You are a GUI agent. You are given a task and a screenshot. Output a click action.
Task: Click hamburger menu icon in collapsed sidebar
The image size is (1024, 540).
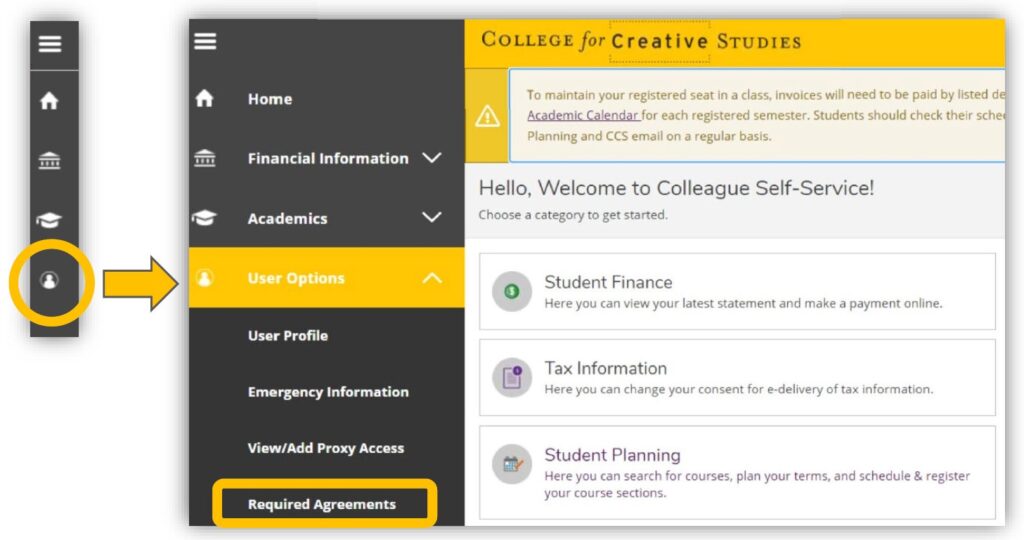50,44
